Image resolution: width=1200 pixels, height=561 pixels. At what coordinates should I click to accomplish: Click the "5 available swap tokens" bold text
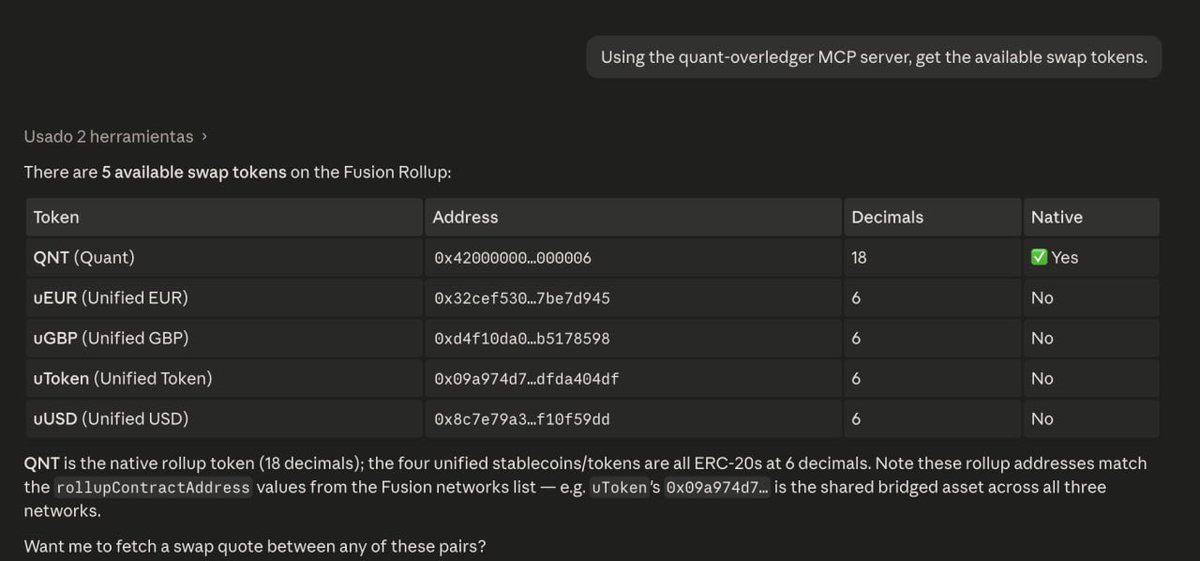point(194,172)
